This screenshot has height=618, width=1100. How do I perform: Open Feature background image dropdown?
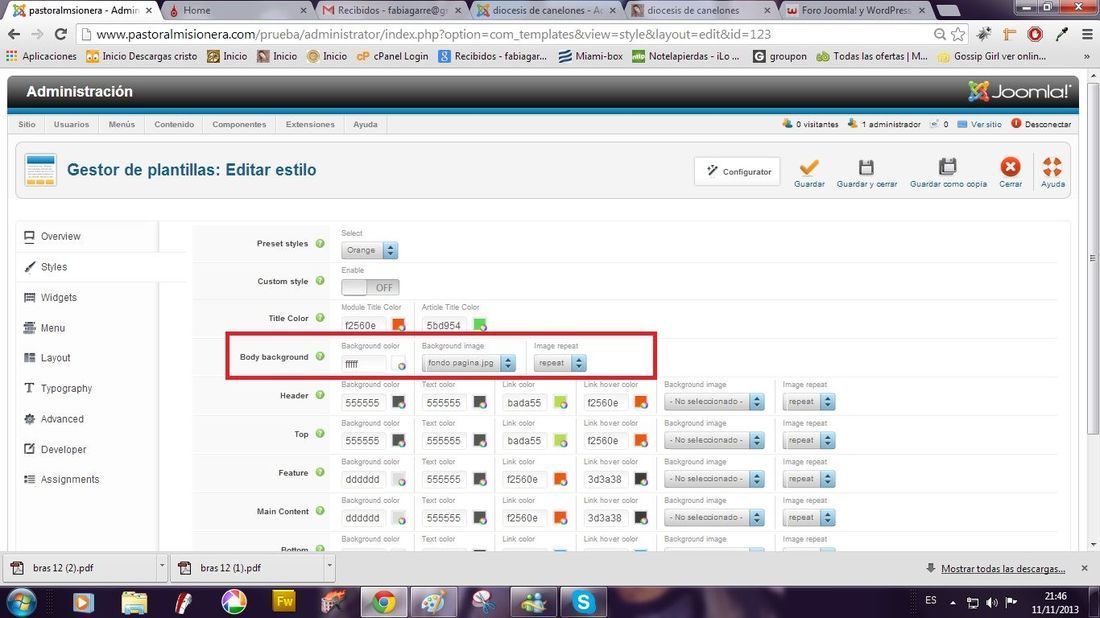click(713, 479)
